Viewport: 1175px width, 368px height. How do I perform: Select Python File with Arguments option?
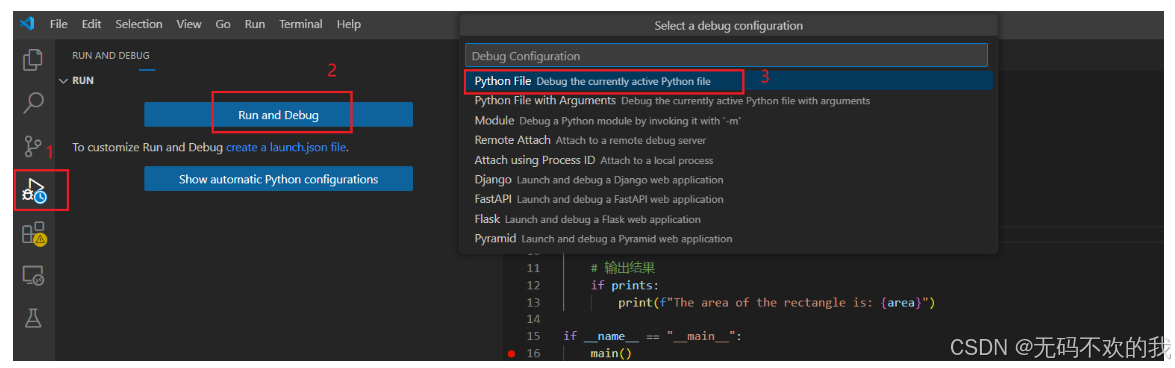click(x=728, y=100)
